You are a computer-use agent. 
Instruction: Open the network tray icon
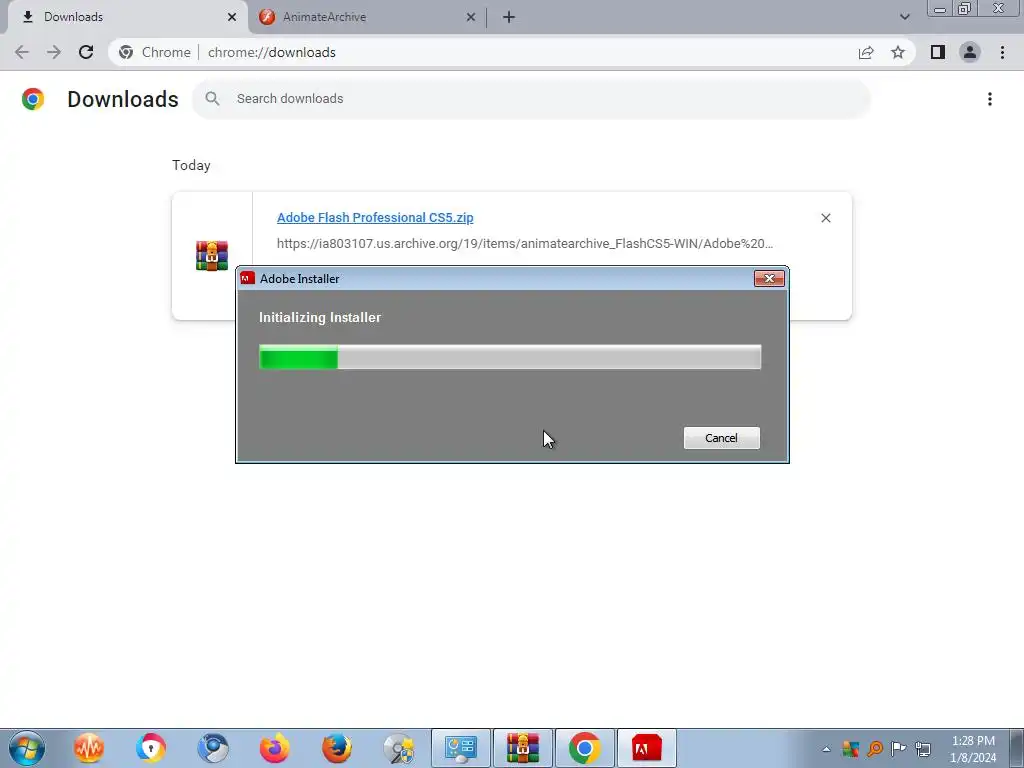coord(923,749)
